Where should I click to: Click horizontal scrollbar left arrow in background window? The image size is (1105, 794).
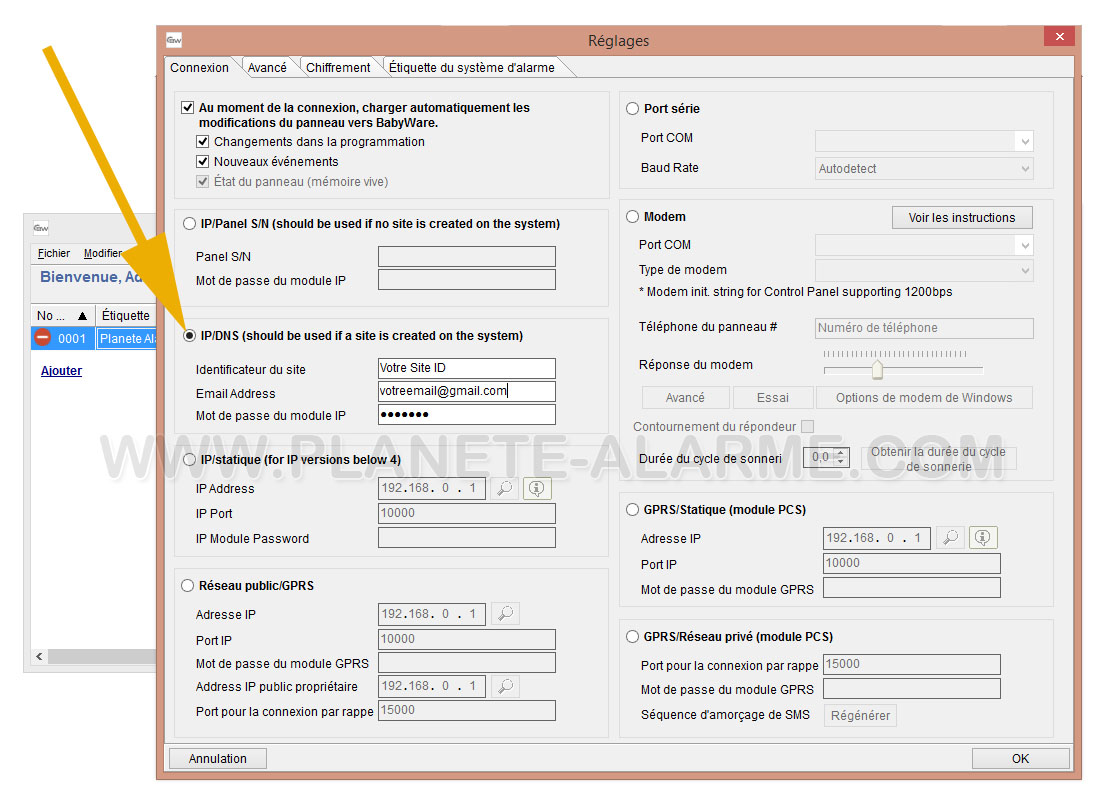coord(39,656)
